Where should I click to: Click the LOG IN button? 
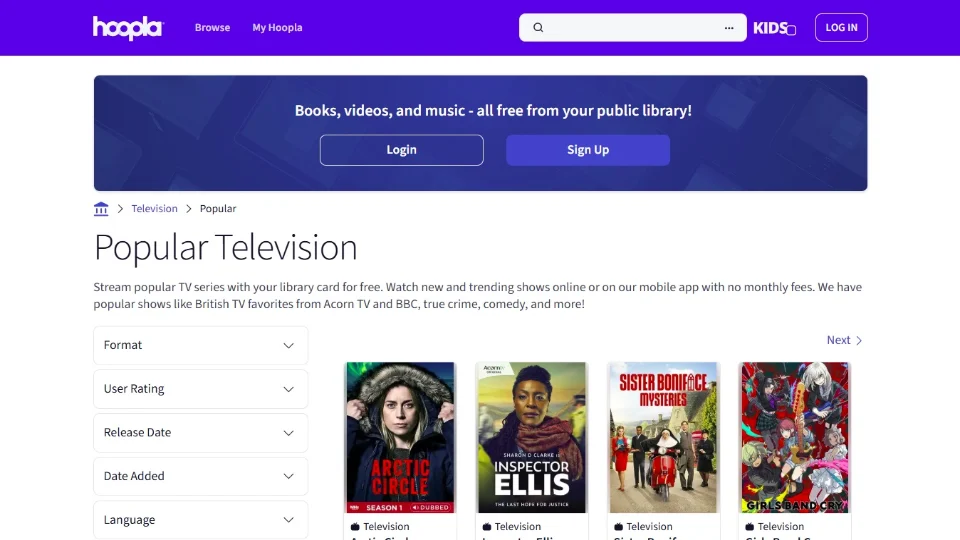tap(841, 28)
